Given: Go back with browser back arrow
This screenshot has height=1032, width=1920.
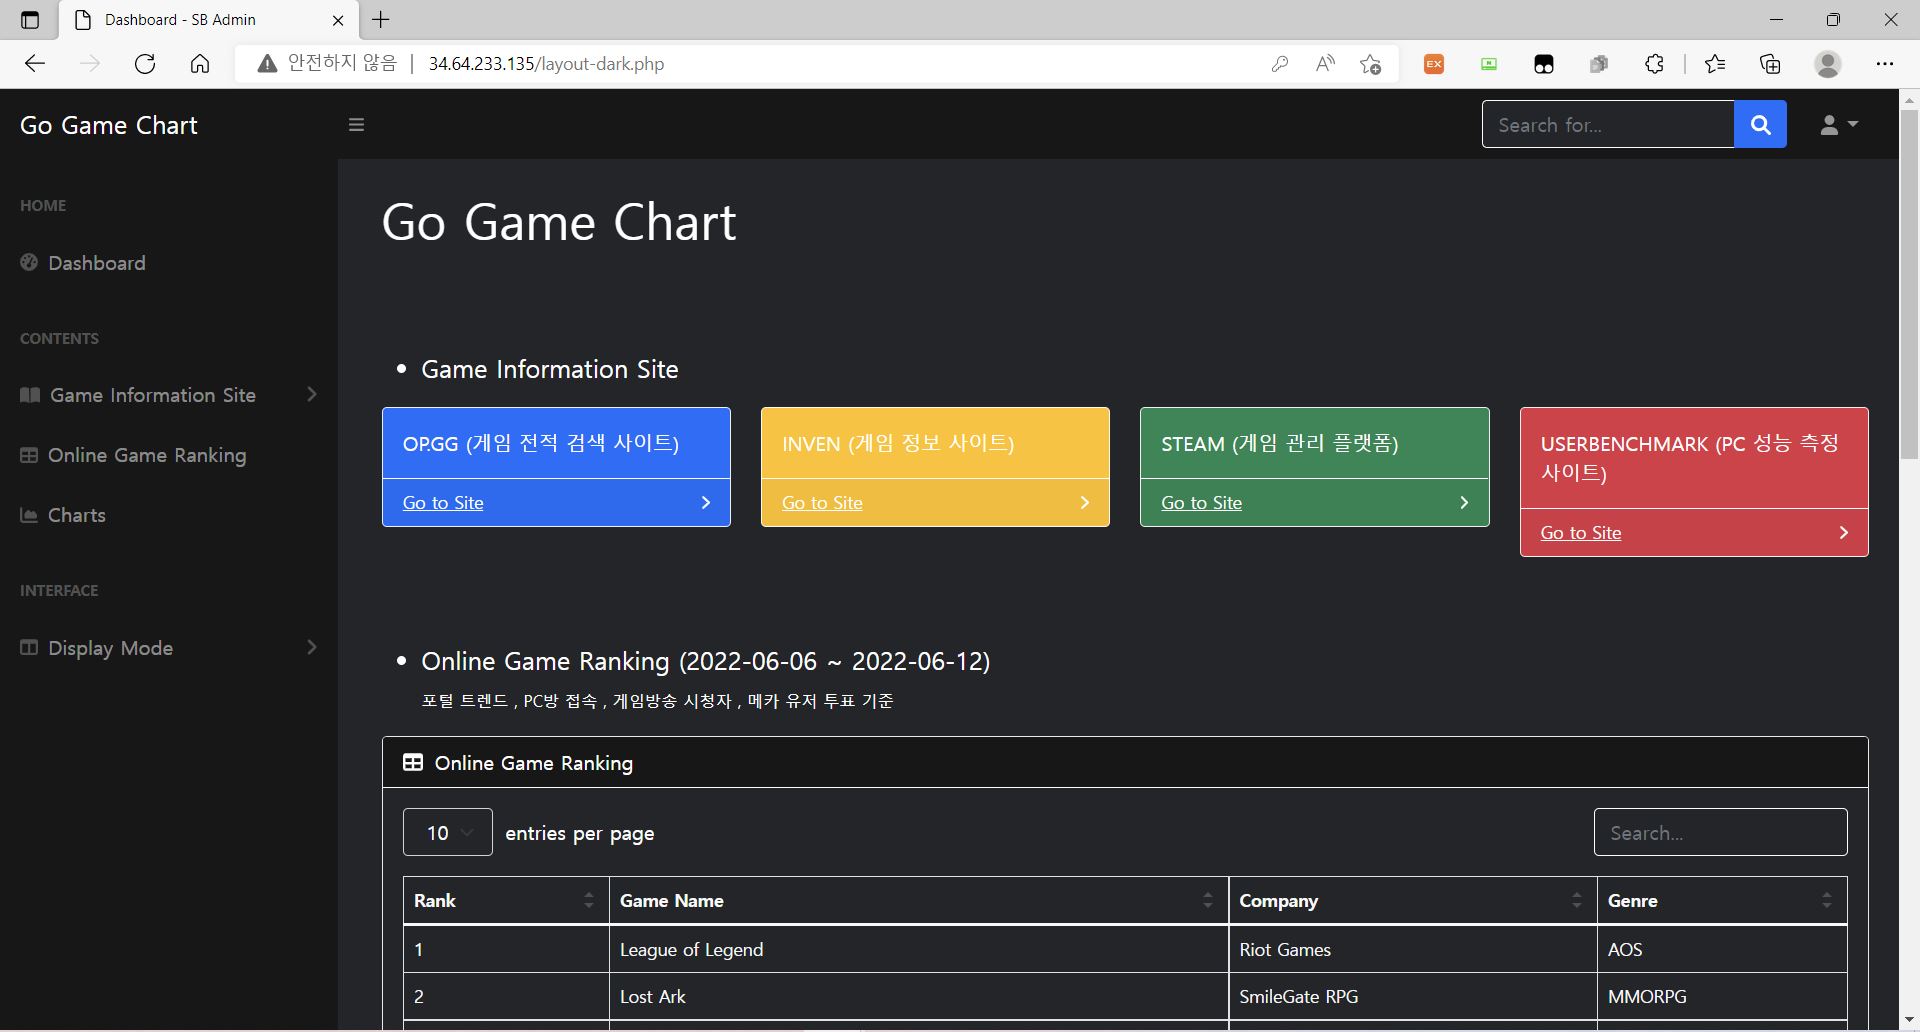Looking at the screenshot, I should click(x=35, y=64).
